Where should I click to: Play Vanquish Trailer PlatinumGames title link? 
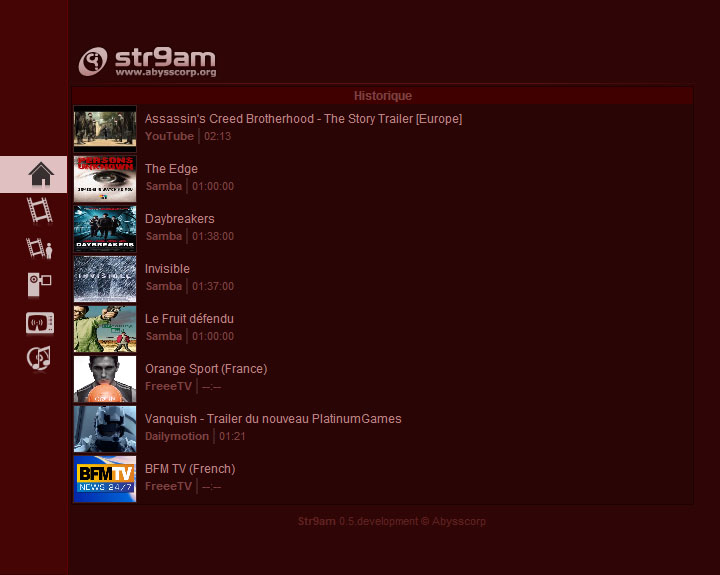pos(273,419)
